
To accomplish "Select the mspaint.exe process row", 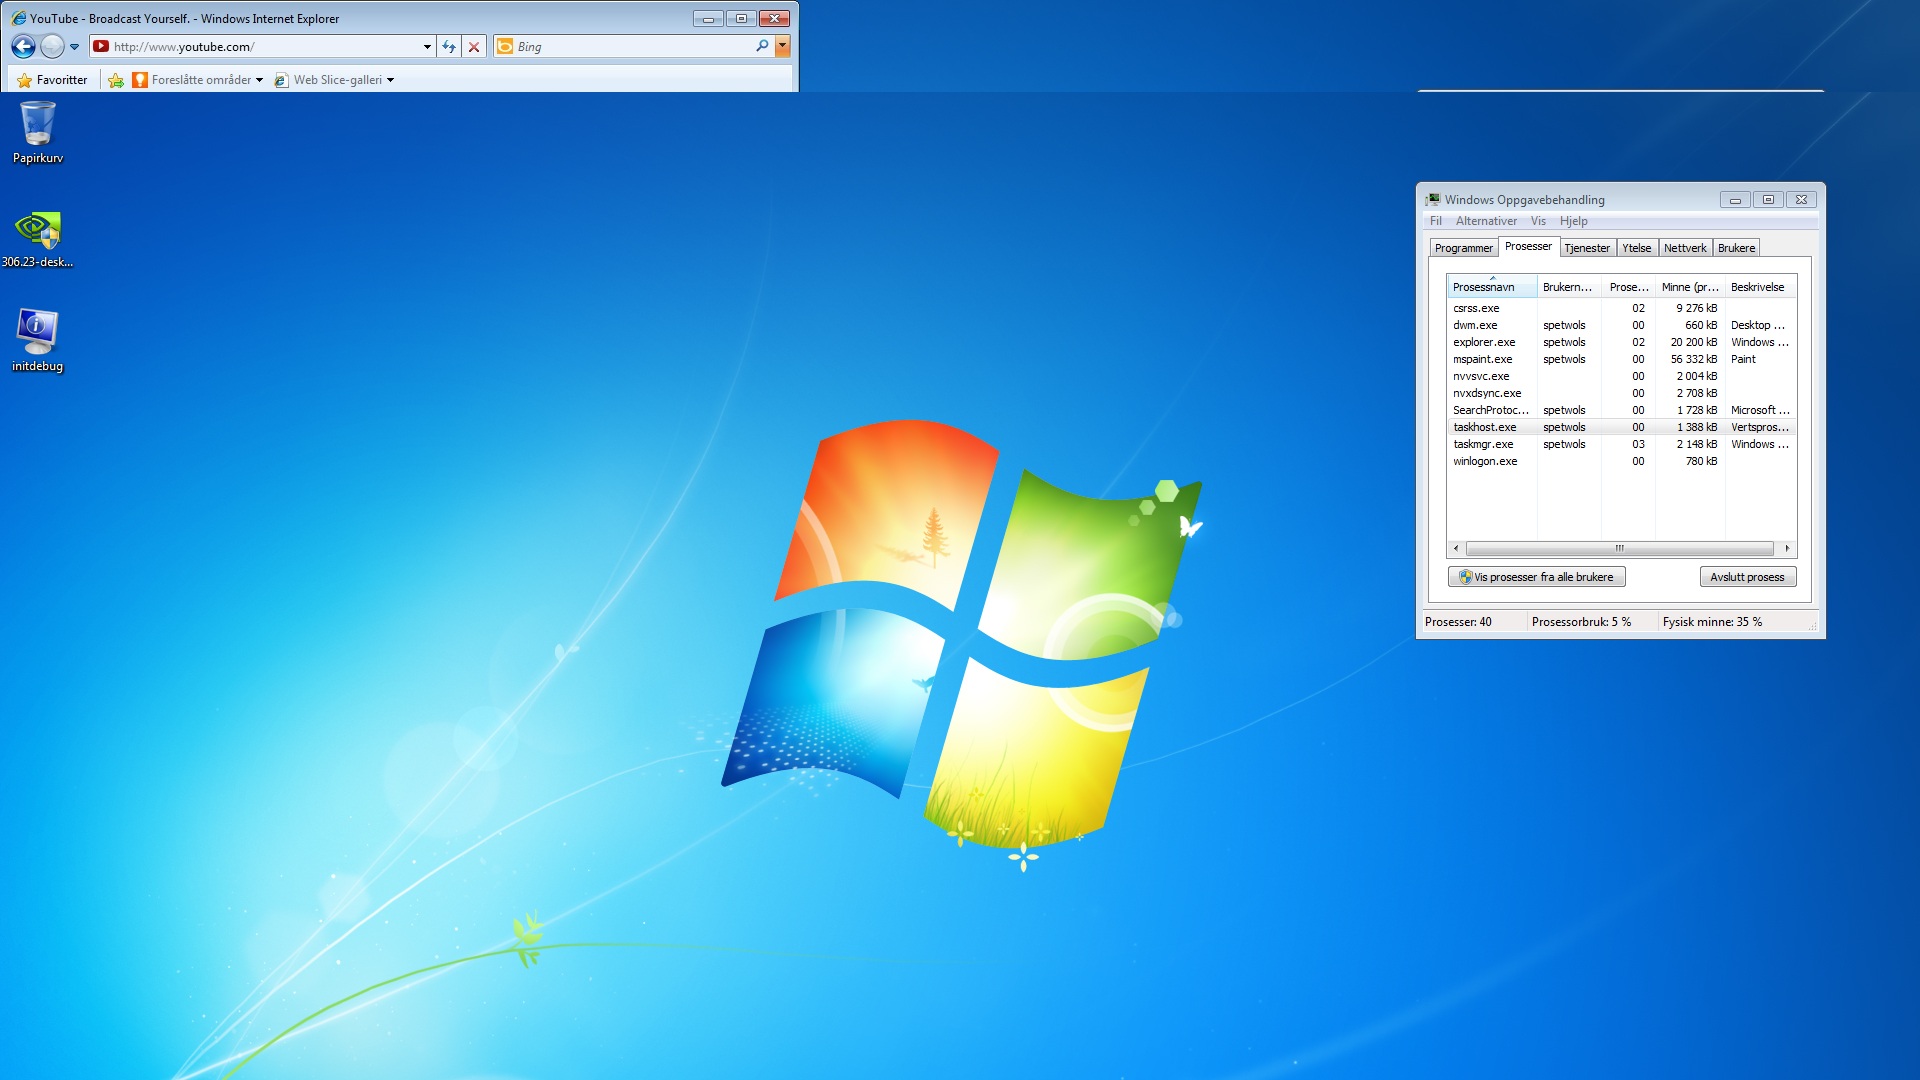I will [1621, 359].
